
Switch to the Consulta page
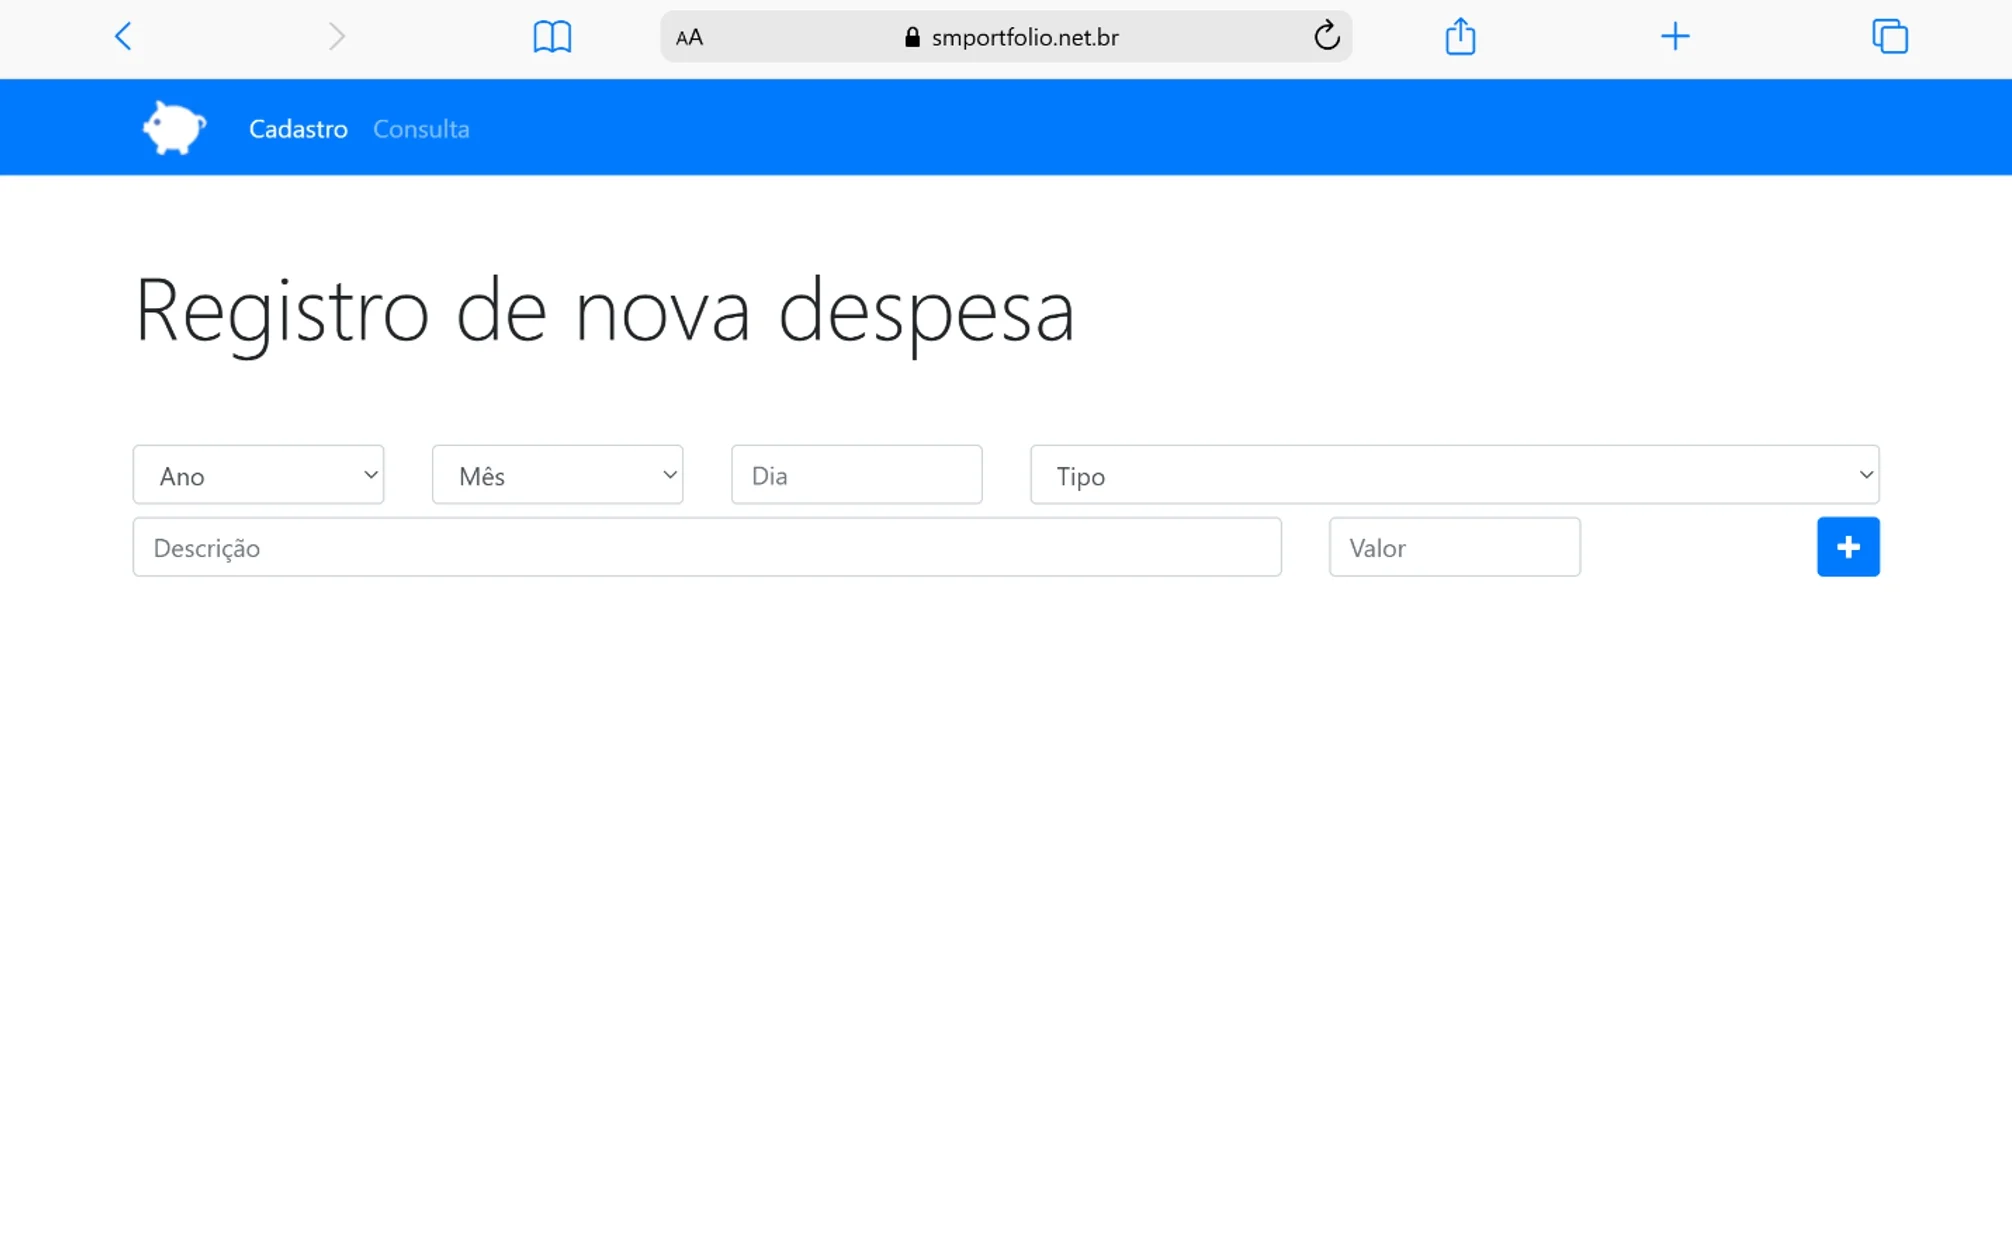click(x=421, y=129)
